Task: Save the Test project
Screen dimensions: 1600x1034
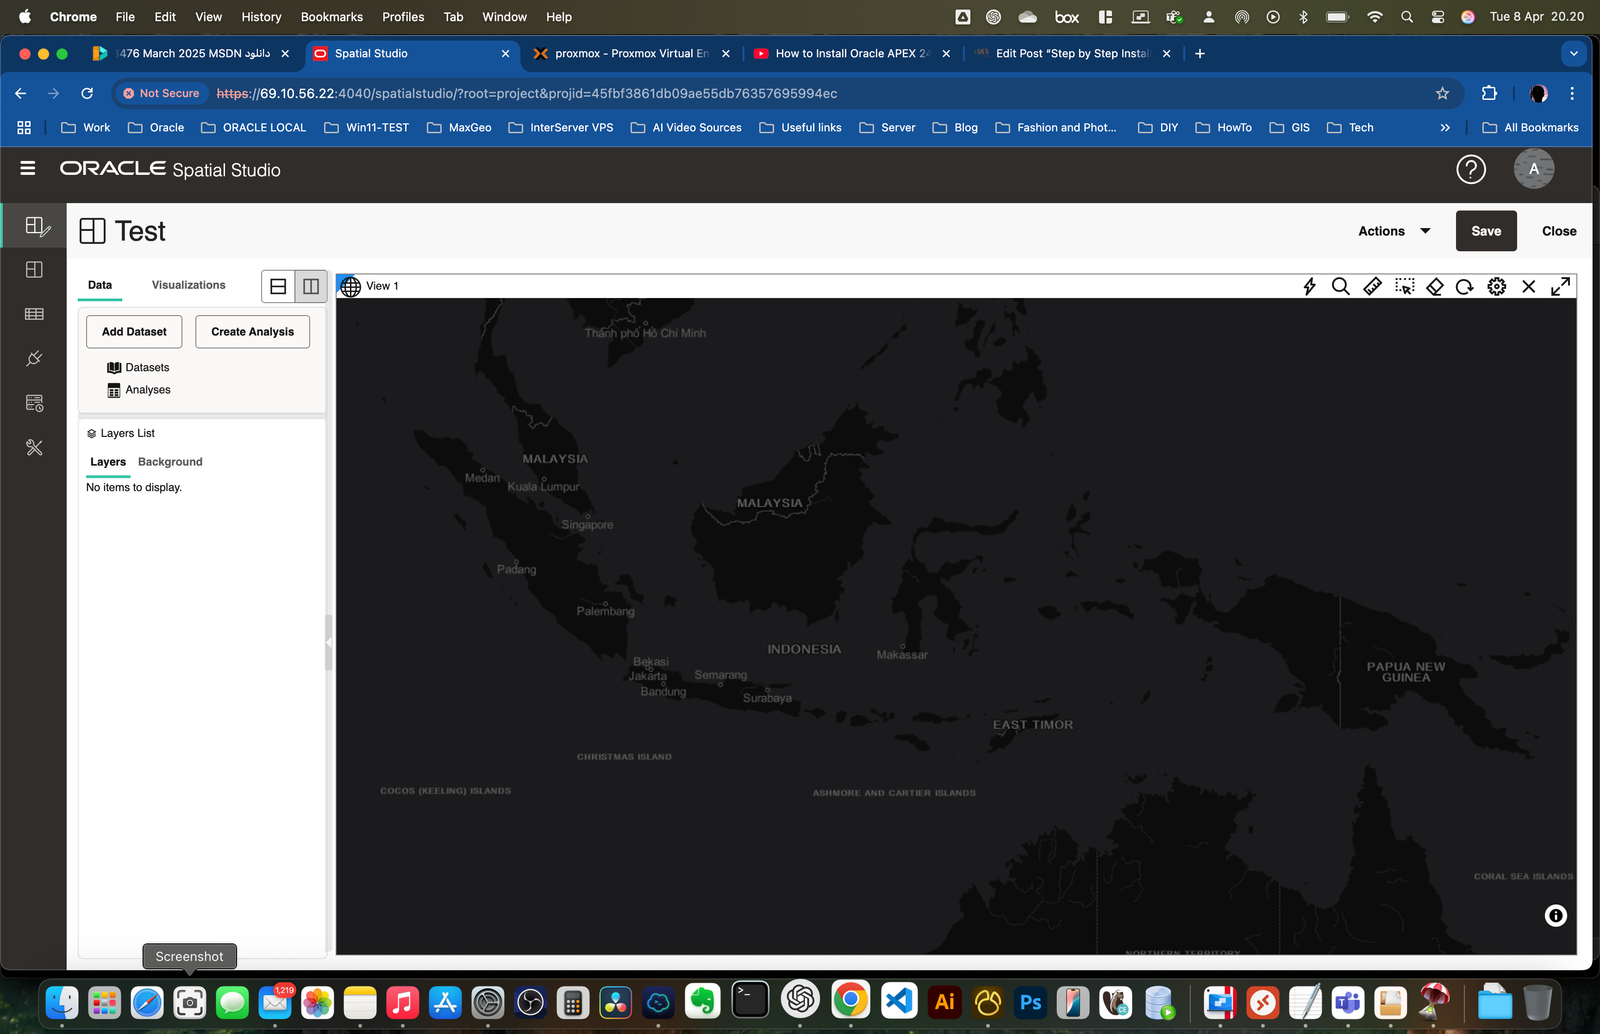Action: coord(1486,231)
